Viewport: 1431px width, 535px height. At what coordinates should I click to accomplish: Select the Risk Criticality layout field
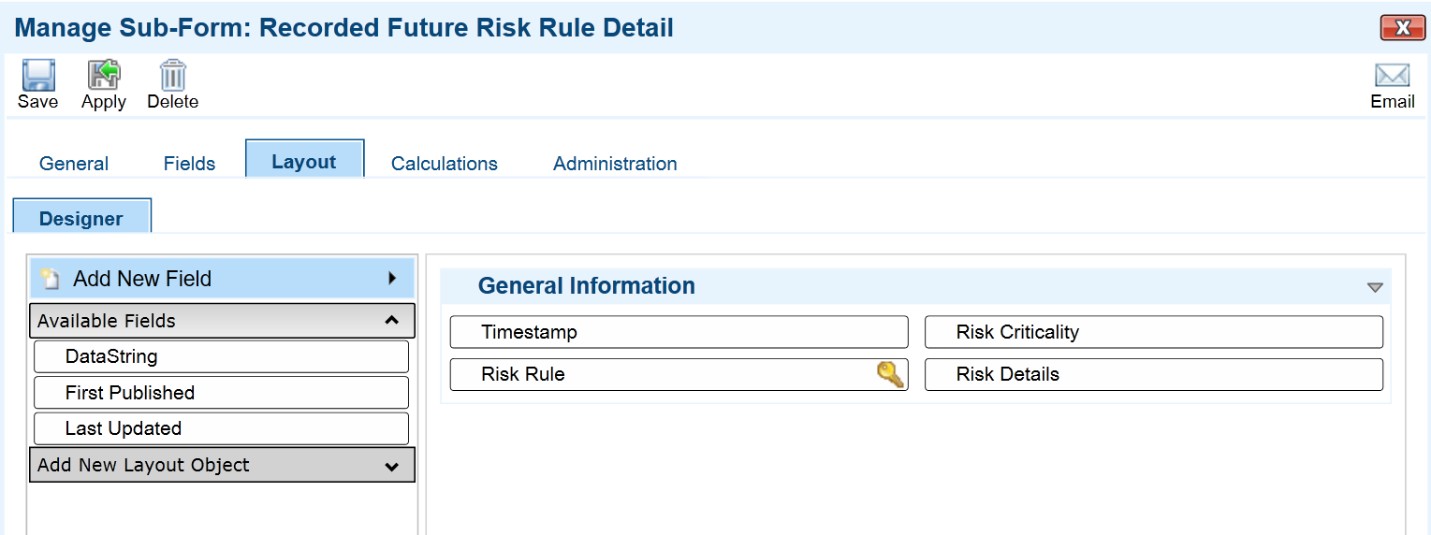tap(1154, 332)
